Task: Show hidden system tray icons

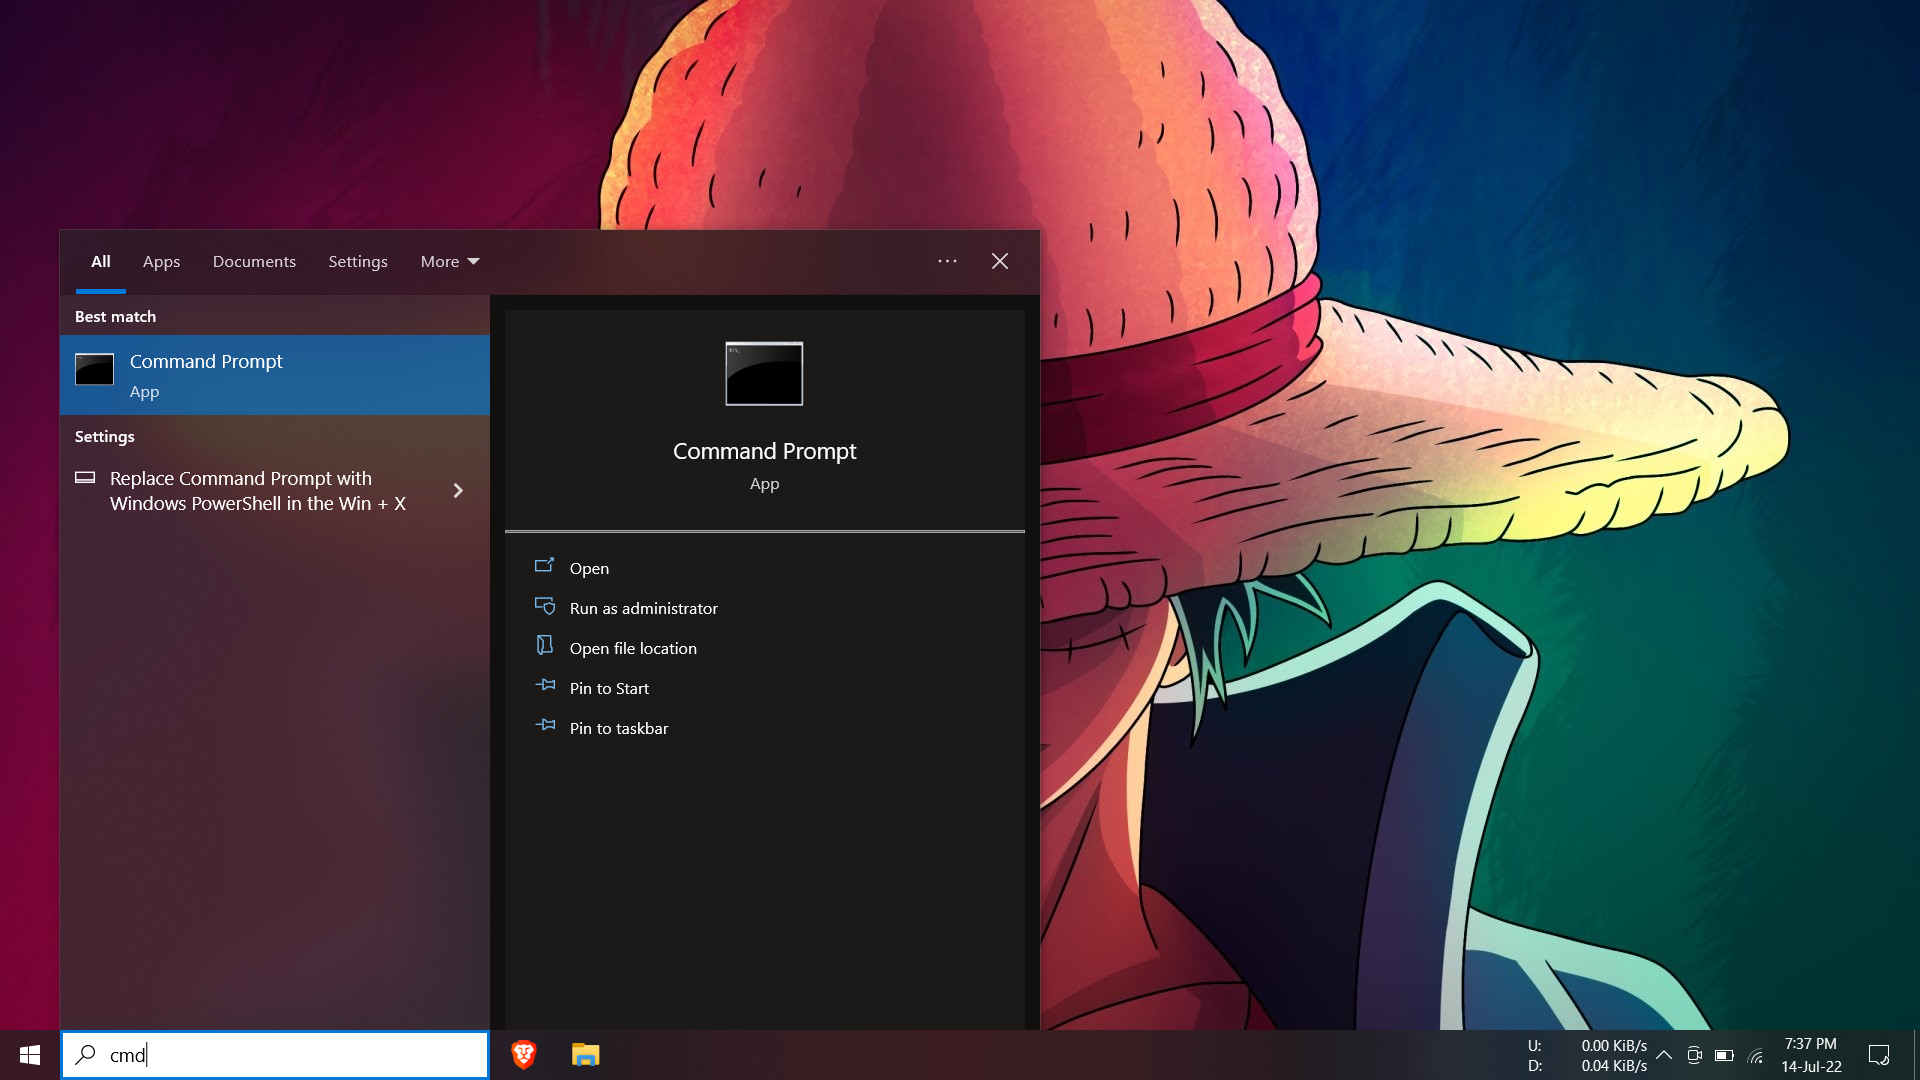Action: pyautogui.click(x=1664, y=1055)
